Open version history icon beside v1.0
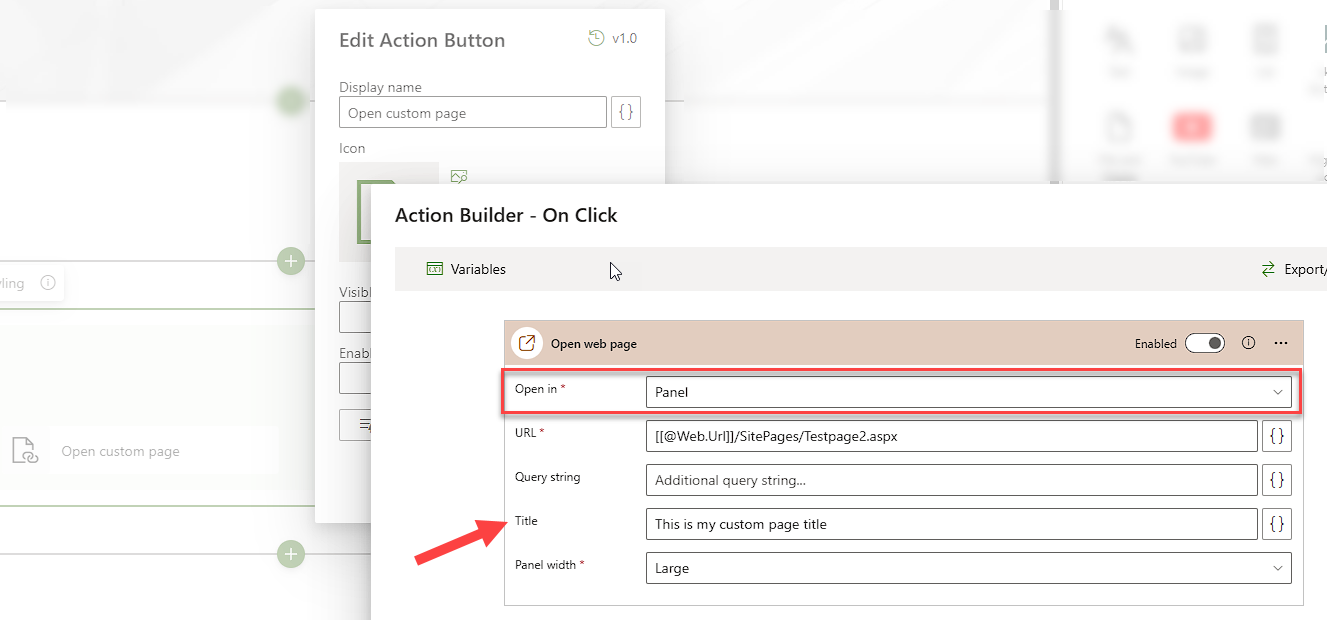 [x=596, y=39]
